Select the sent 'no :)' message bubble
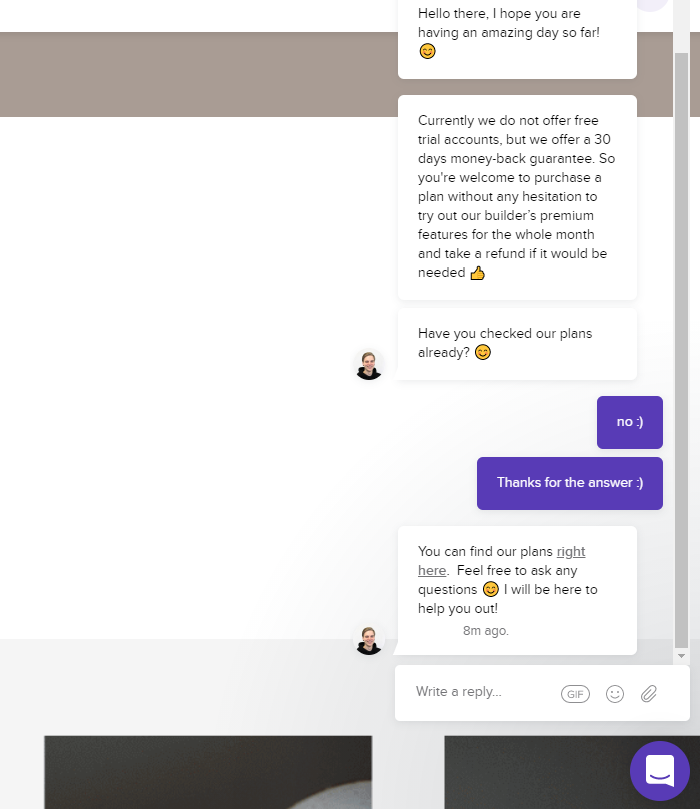 [630, 422]
